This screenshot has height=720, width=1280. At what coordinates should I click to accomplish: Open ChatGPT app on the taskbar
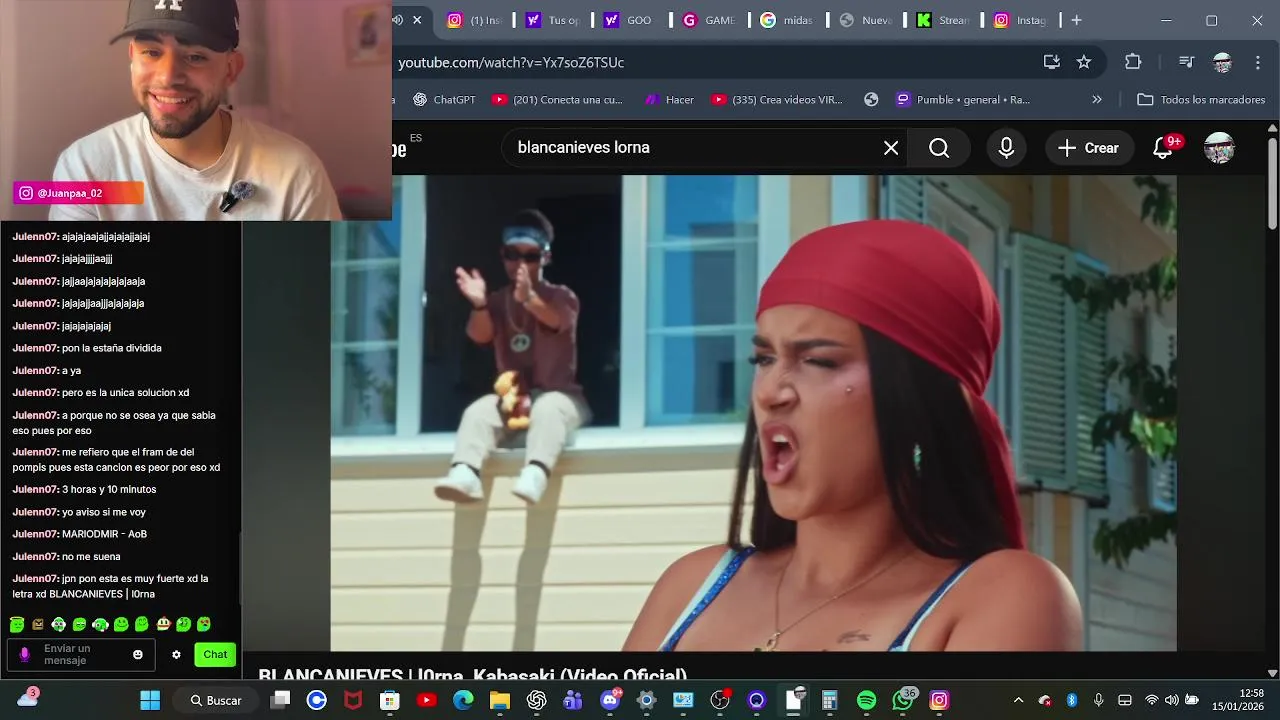tap(537, 700)
